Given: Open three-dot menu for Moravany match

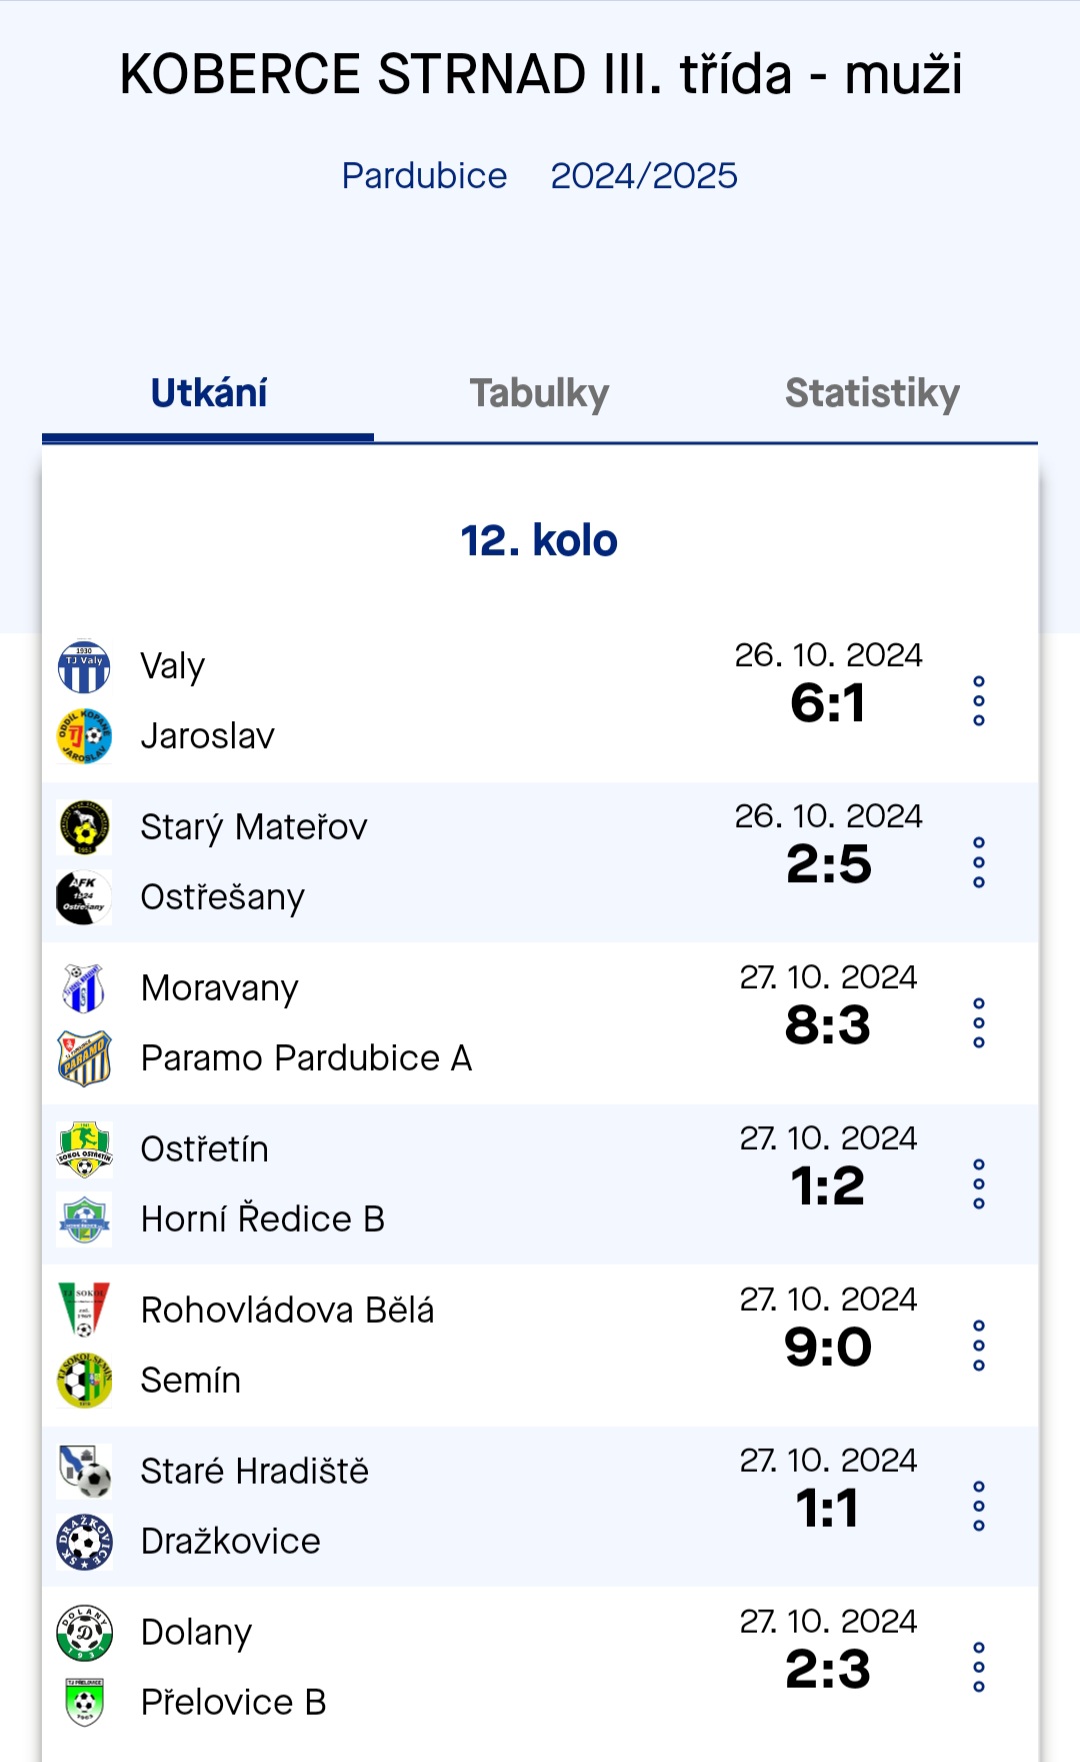Looking at the screenshot, I should (979, 1023).
